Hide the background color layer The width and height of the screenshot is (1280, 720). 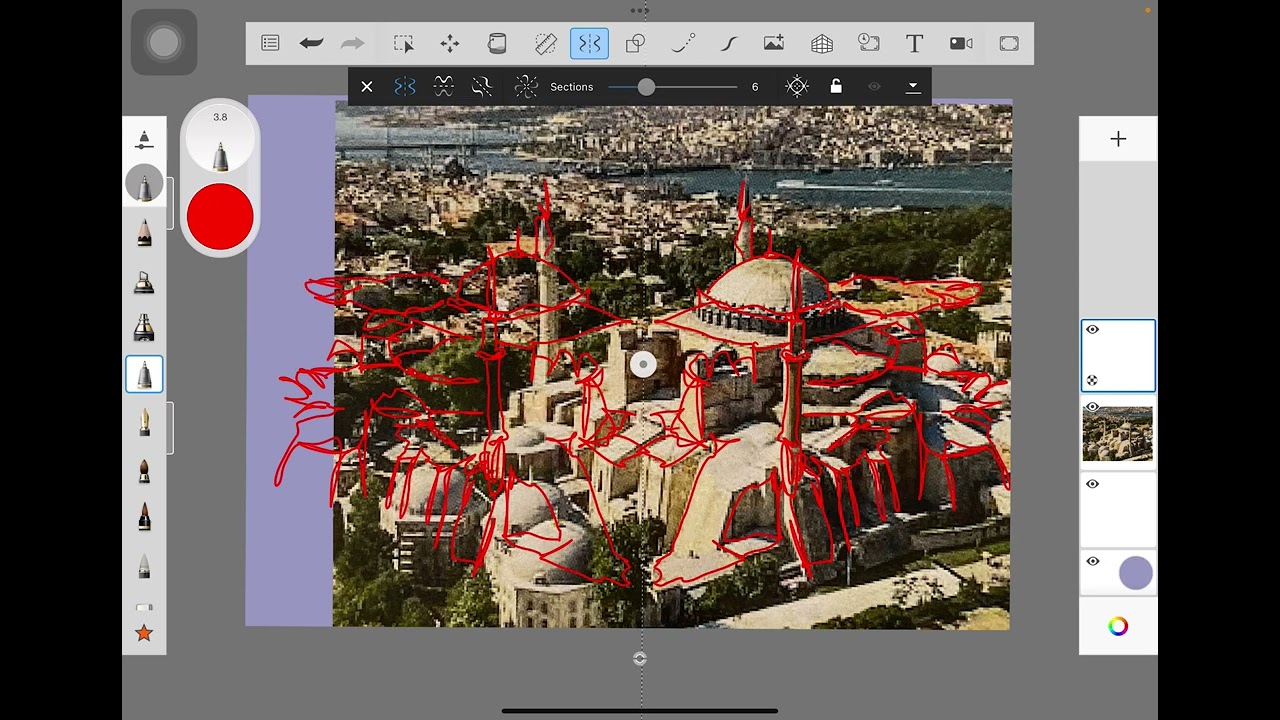[1092, 562]
